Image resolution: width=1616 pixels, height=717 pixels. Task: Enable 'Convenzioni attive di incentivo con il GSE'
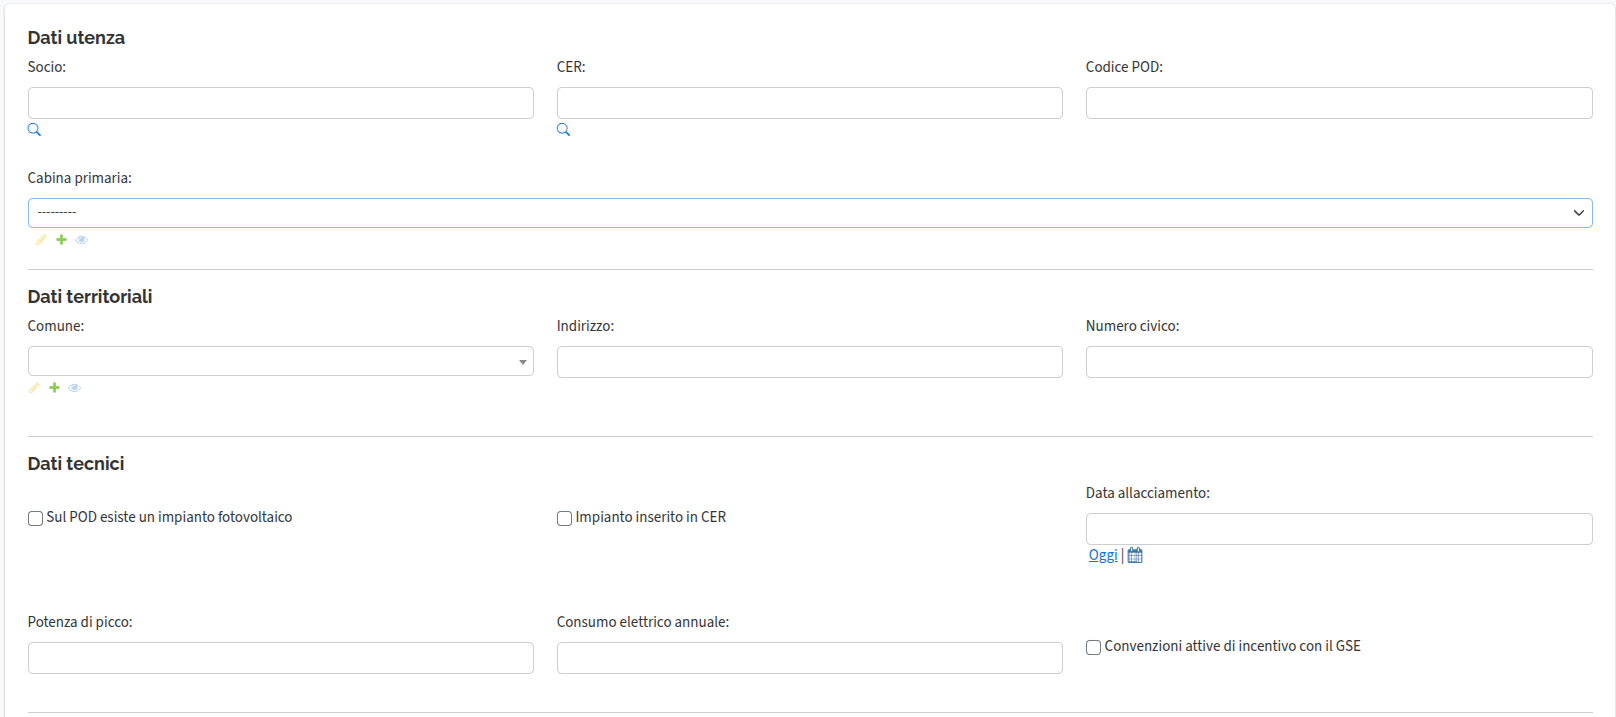1093,647
